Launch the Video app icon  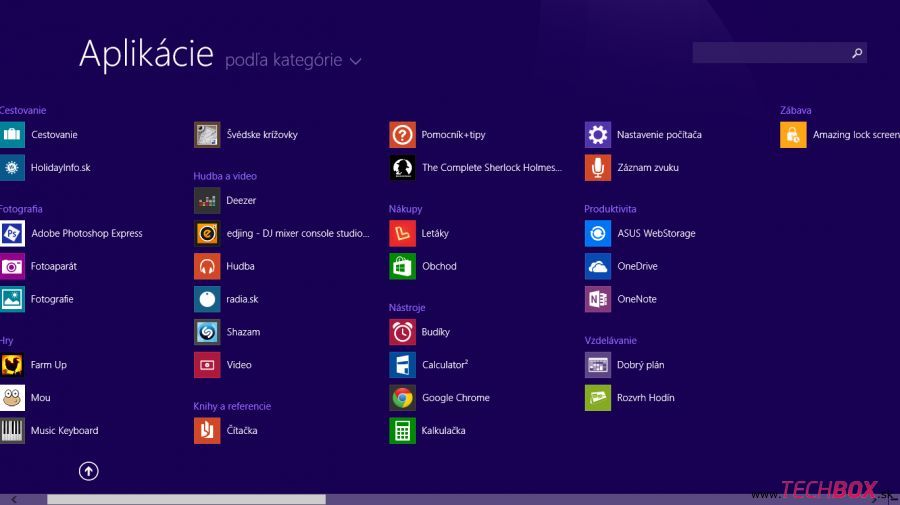[207, 365]
